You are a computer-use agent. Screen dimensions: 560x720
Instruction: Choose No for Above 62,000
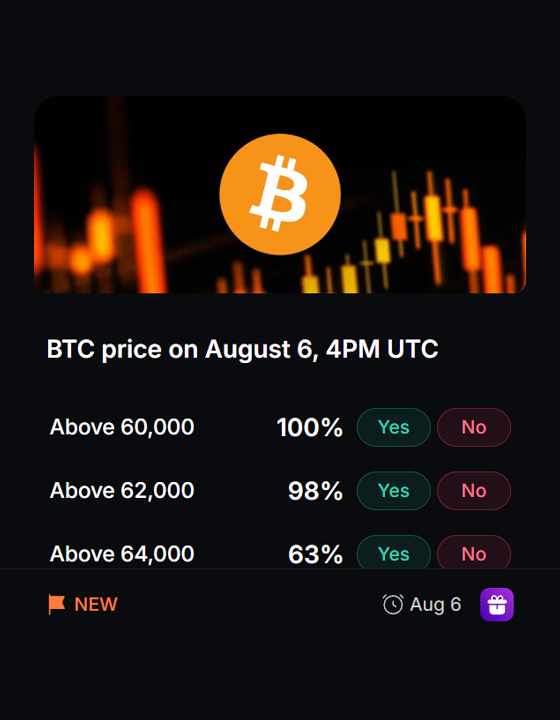pos(474,490)
